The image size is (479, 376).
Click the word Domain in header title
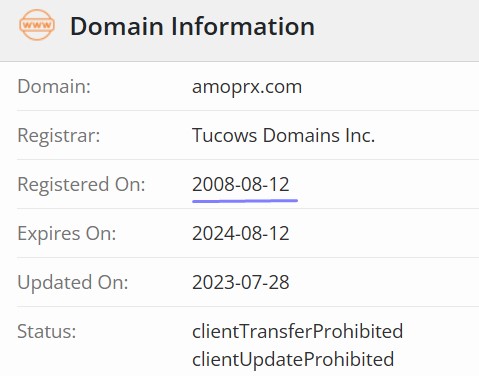(116, 26)
